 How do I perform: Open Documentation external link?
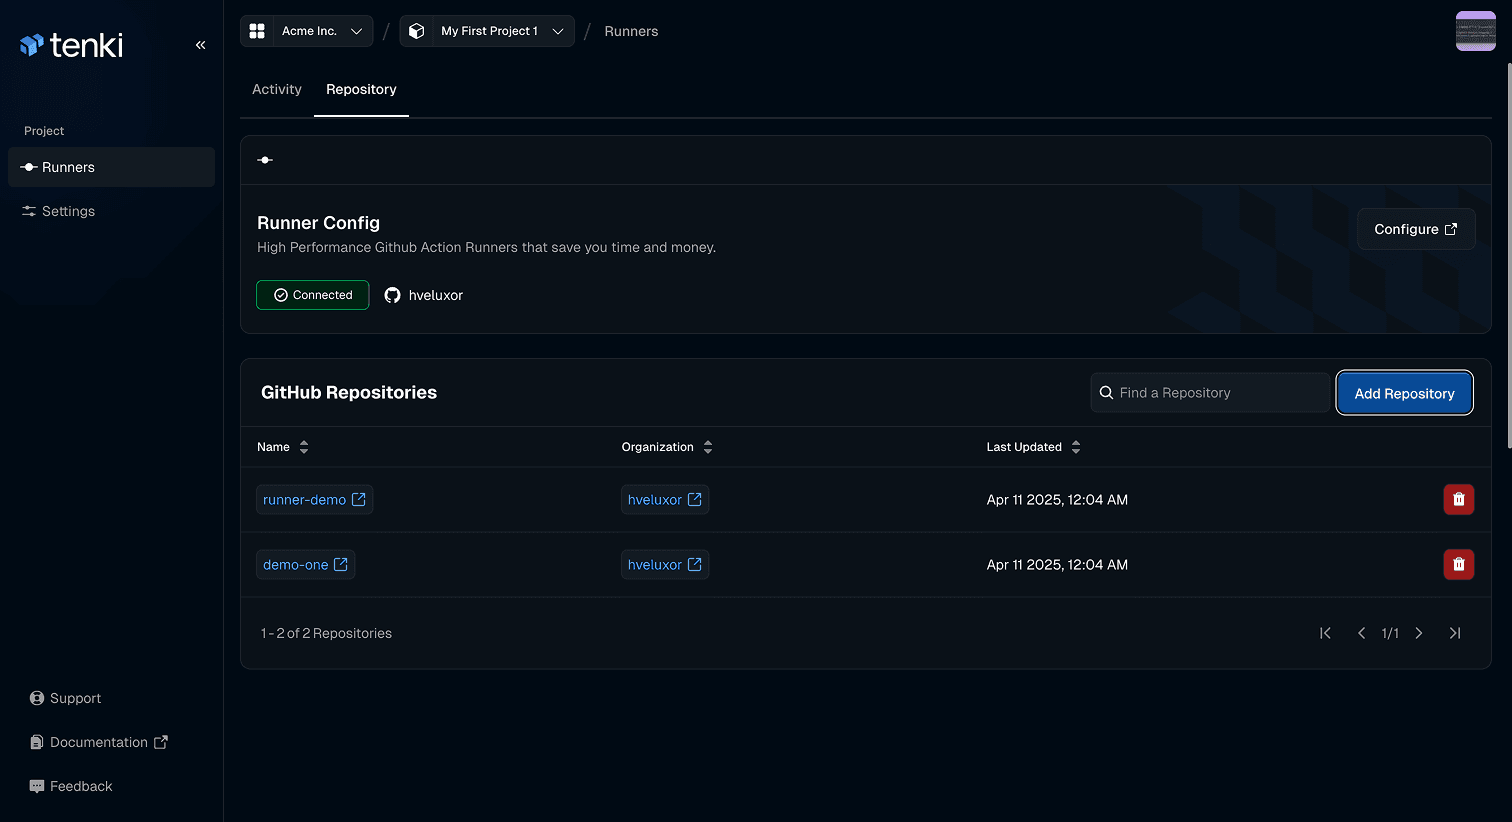(x=98, y=742)
